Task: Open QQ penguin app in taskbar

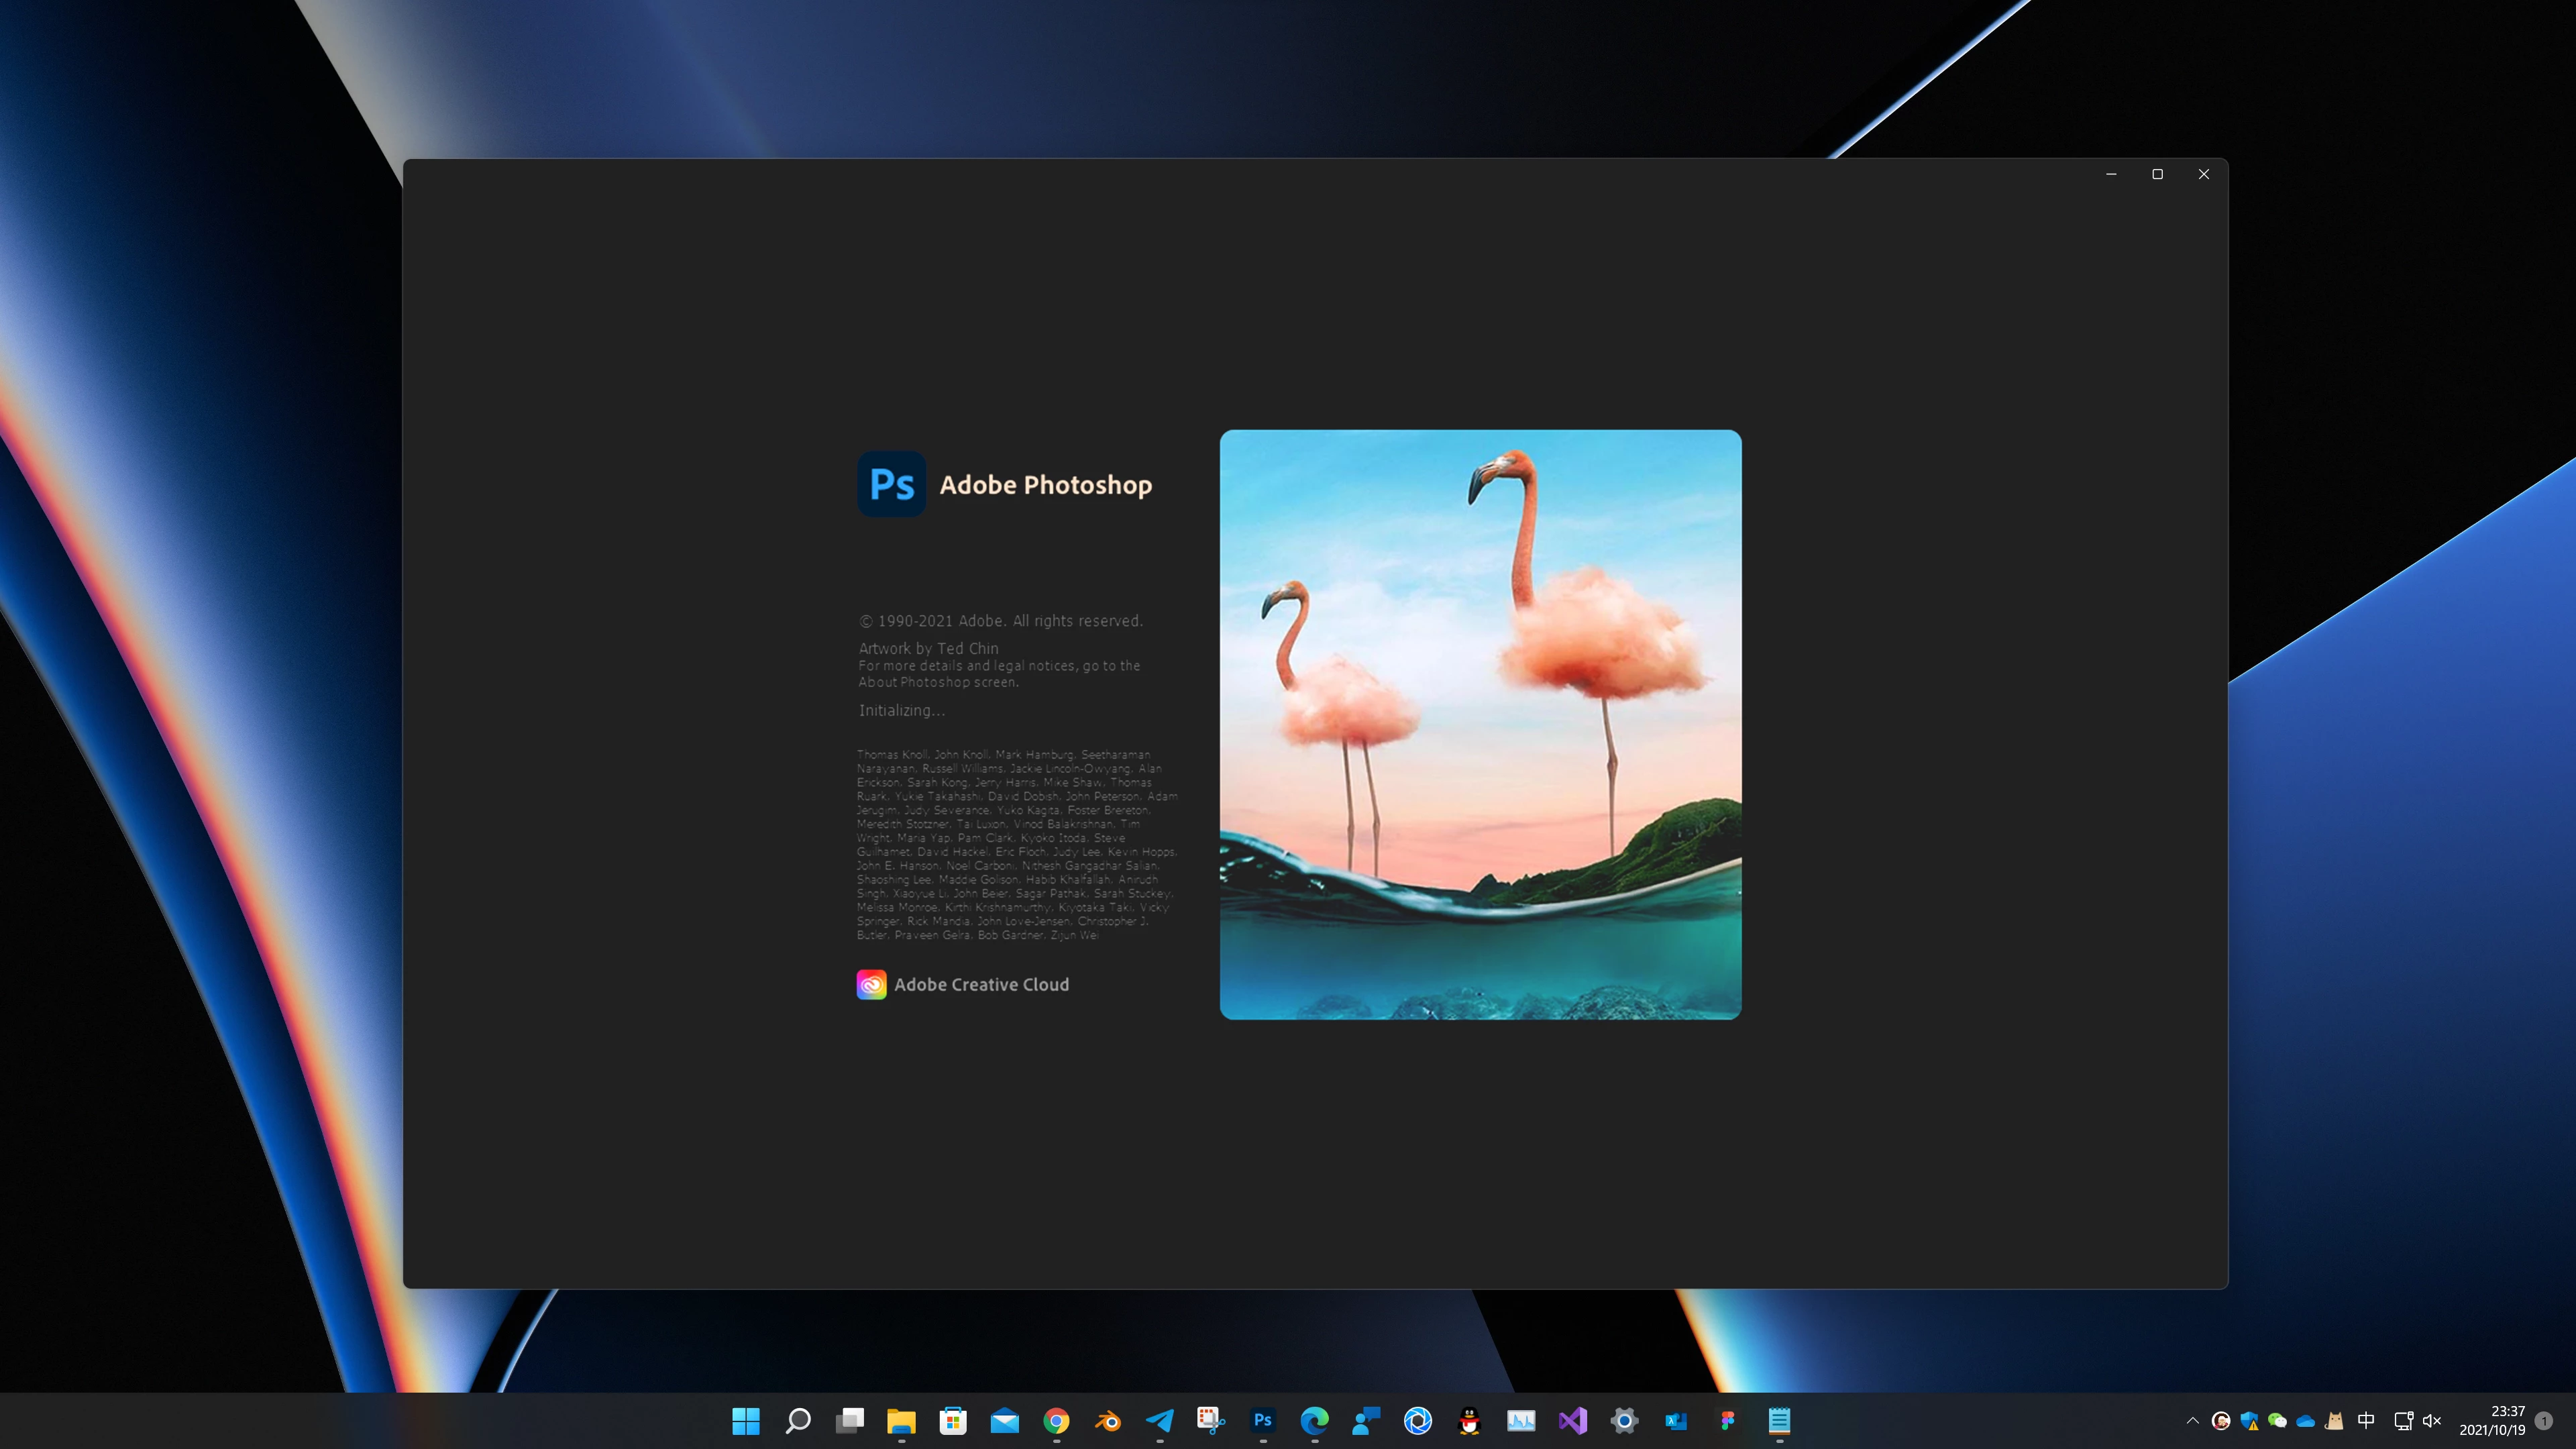Action: coord(1469,1420)
